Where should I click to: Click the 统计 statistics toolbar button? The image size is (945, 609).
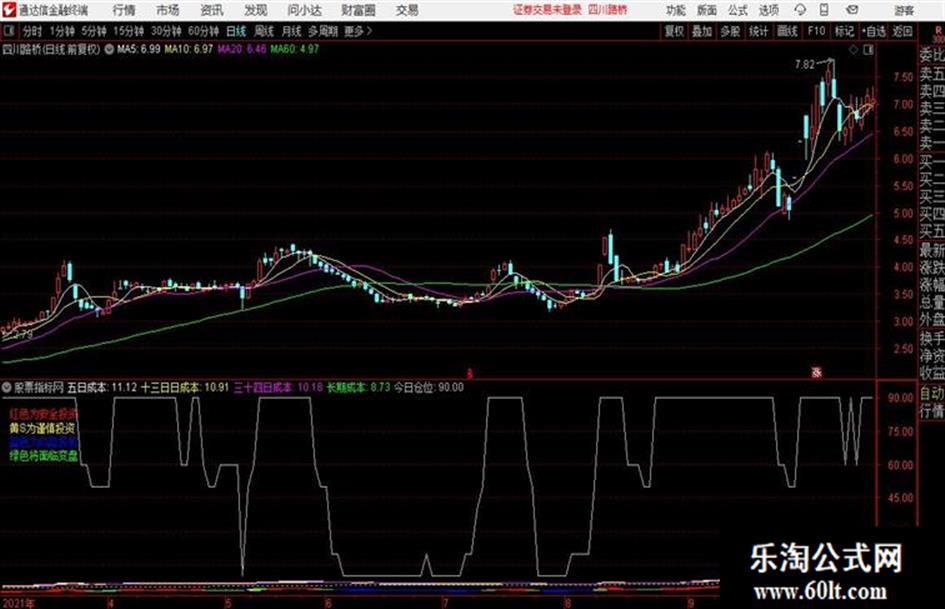[x=758, y=31]
